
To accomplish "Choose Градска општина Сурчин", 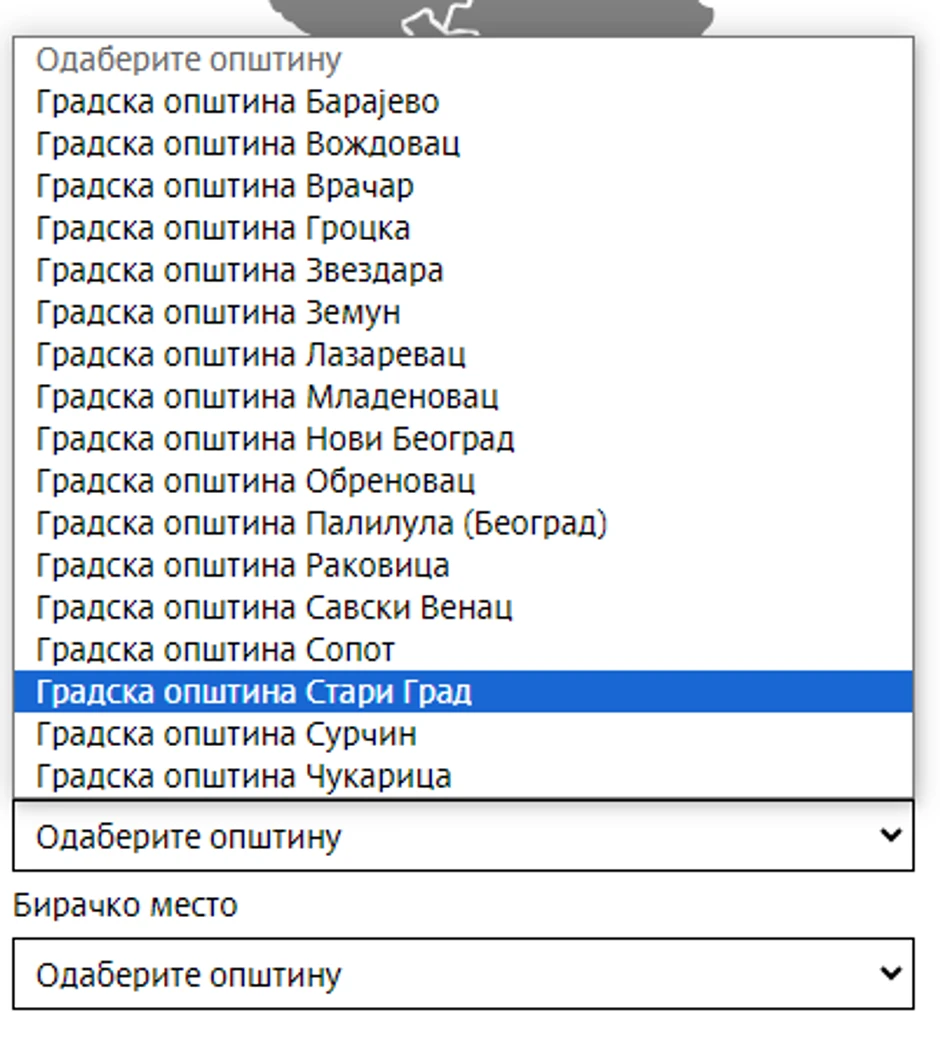I will (x=226, y=734).
